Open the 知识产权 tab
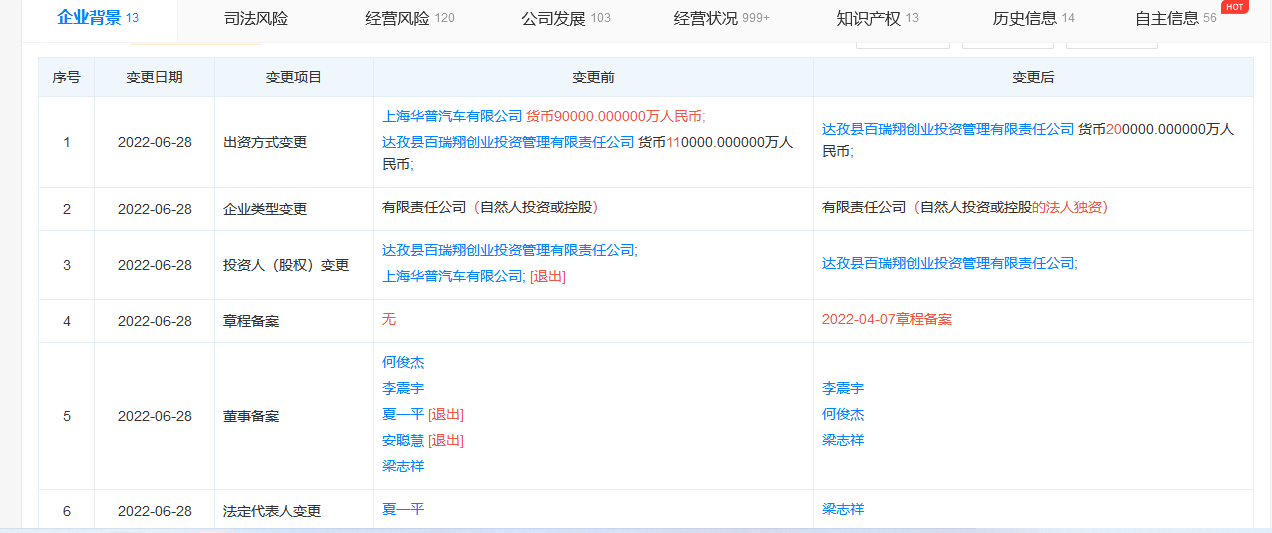This screenshot has height=533, width=1272. point(877,18)
